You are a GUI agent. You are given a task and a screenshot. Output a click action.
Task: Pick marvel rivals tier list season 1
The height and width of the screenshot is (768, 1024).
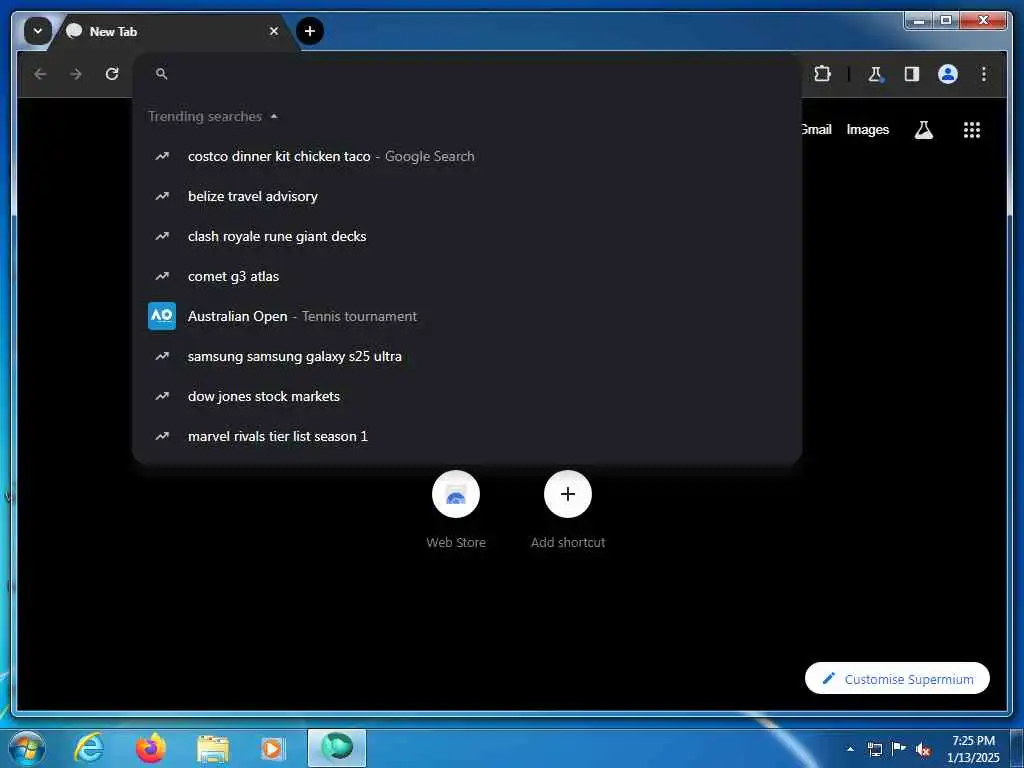[x=467, y=436]
